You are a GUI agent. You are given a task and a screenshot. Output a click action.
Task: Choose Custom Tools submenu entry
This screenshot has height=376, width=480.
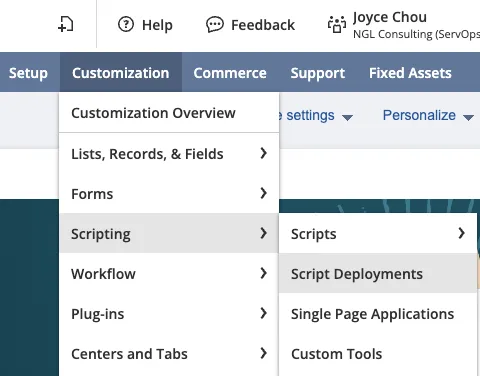click(x=378, y=353)
